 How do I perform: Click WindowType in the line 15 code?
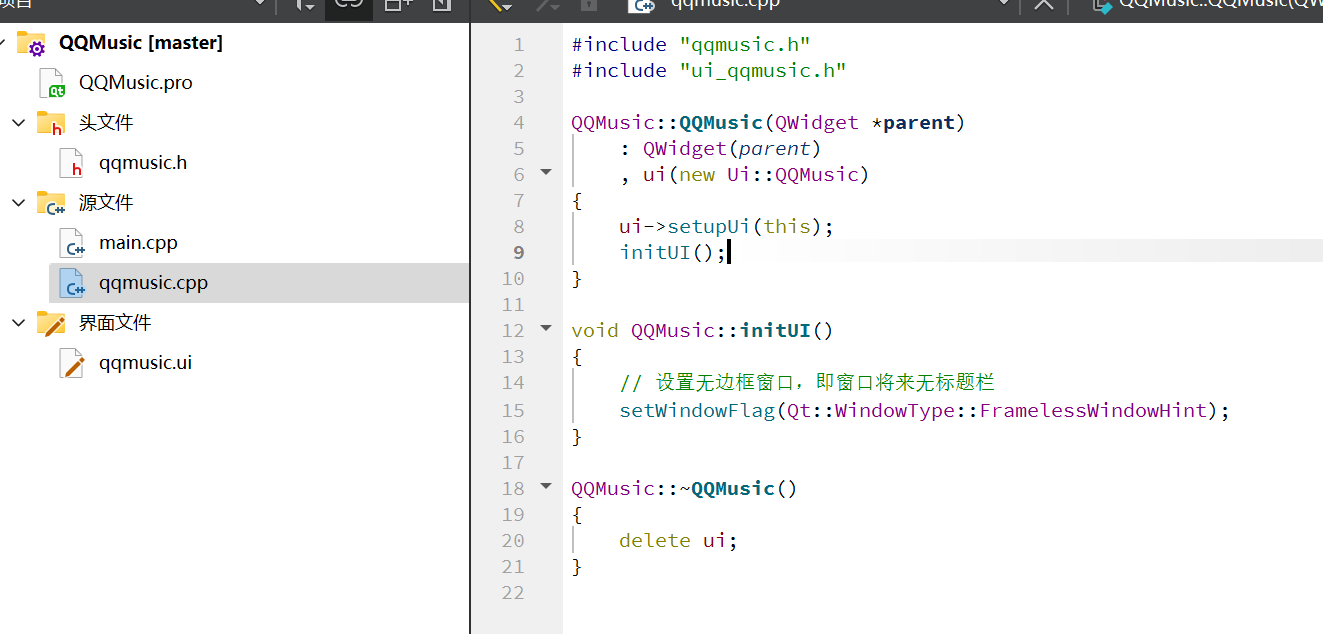click(x=895, y=411)
